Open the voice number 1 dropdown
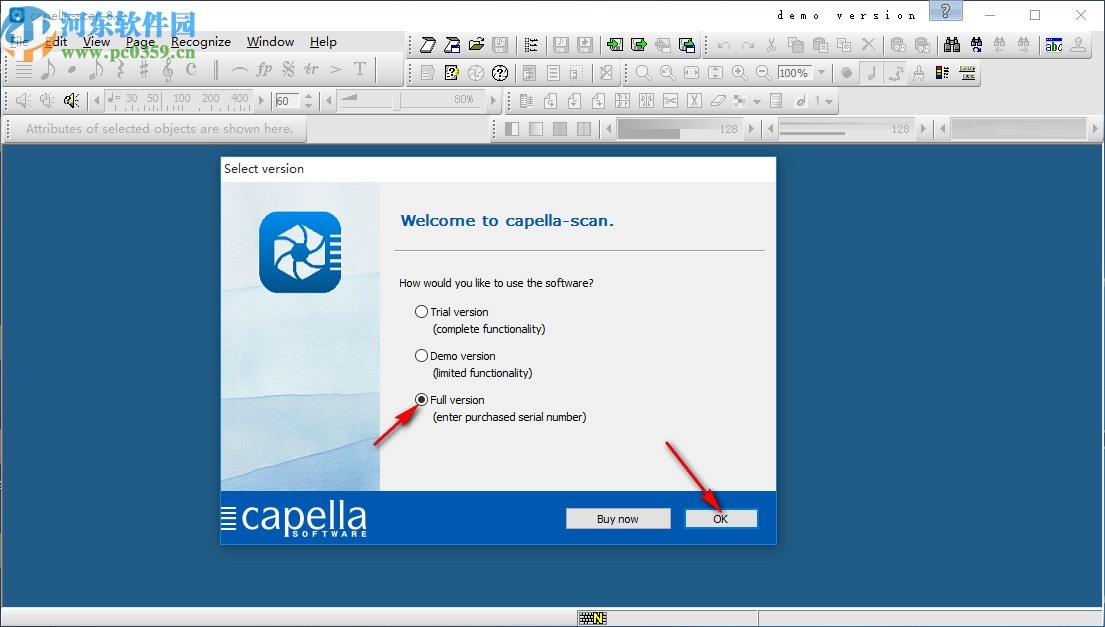The height and width of the screenshot is (627, 1105). pos(829,101)
